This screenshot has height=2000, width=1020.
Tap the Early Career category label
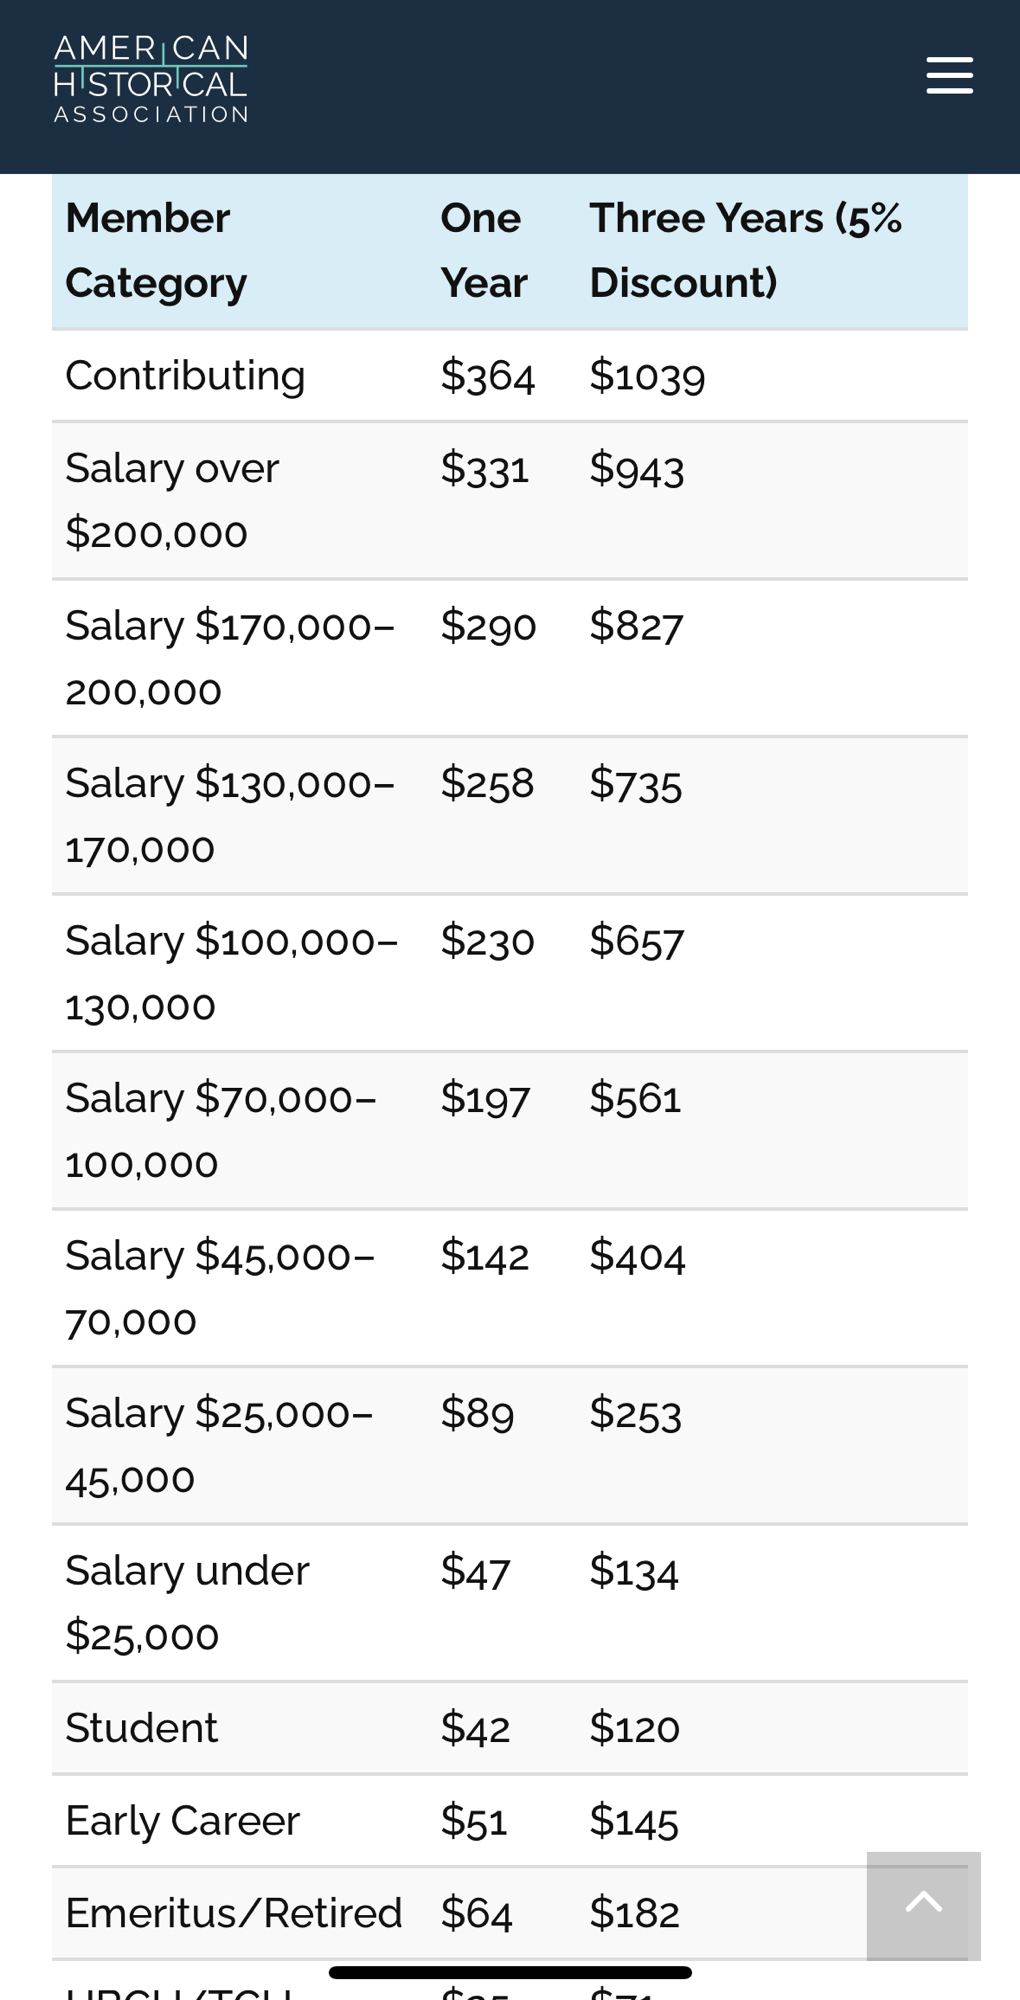pos(182,1821)
